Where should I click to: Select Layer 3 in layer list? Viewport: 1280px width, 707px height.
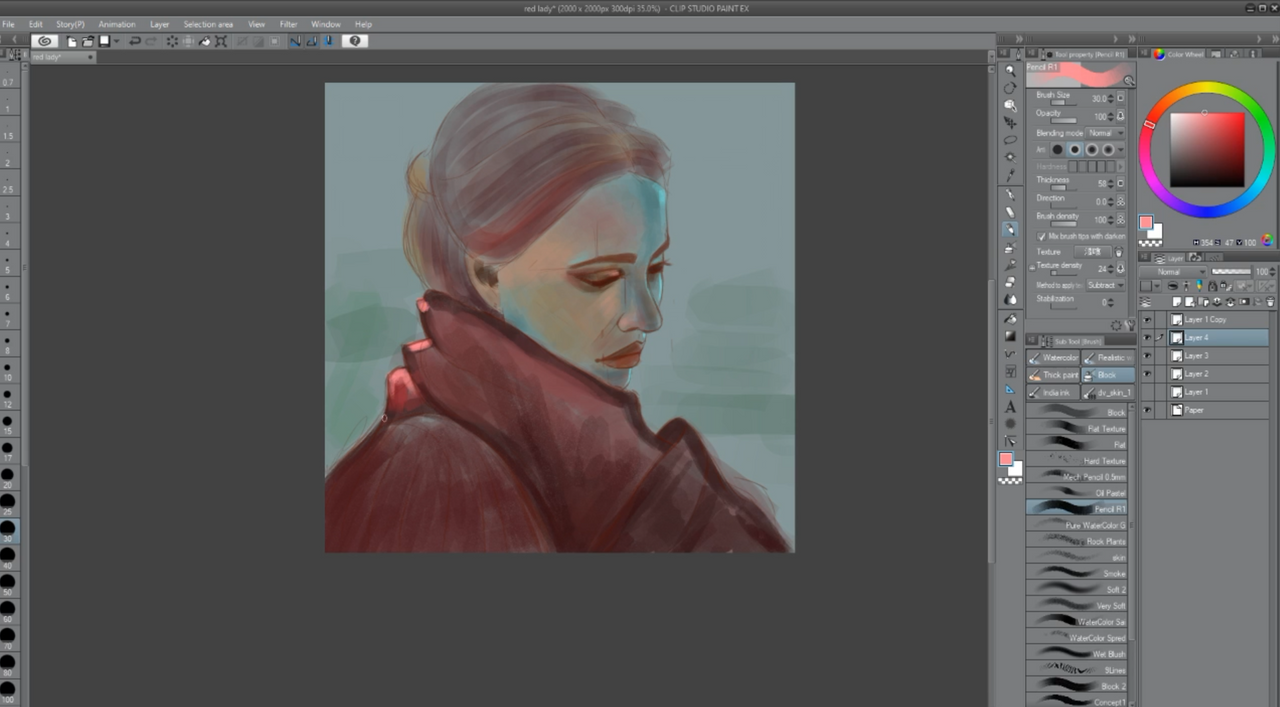[1204, 356]
